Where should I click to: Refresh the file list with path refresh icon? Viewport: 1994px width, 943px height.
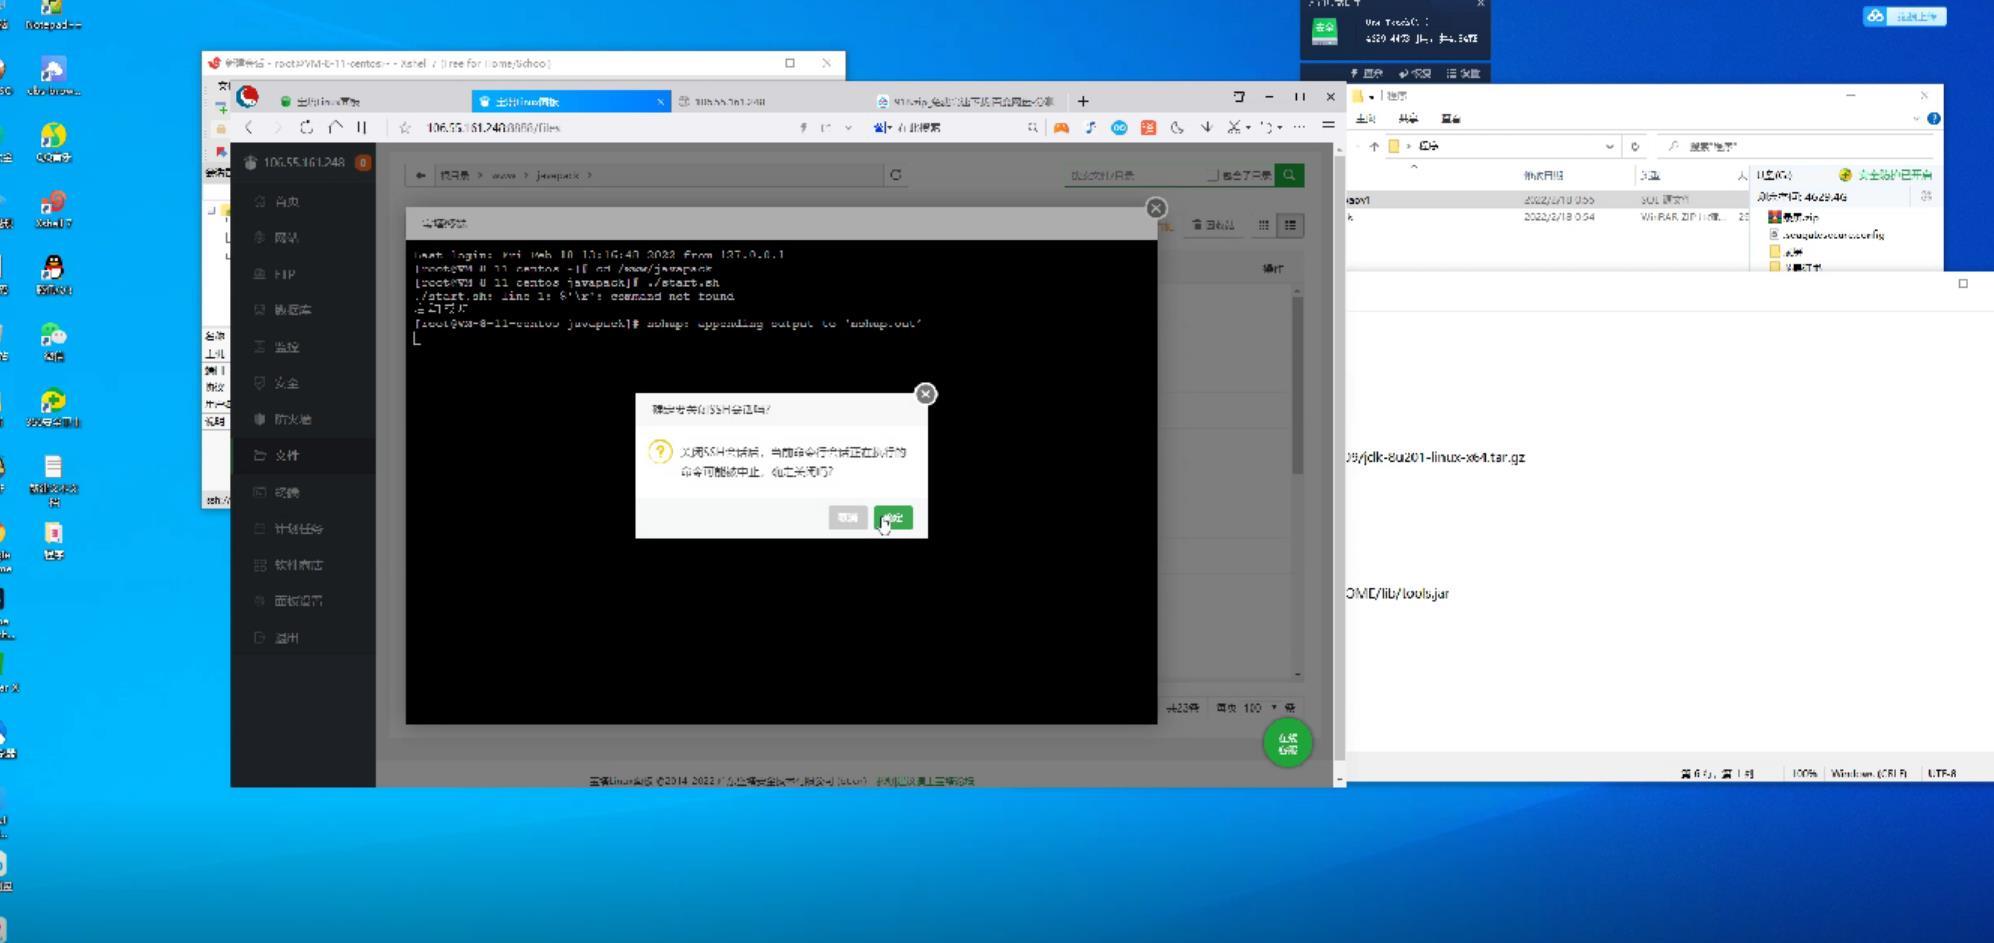(x=896, y=175)
